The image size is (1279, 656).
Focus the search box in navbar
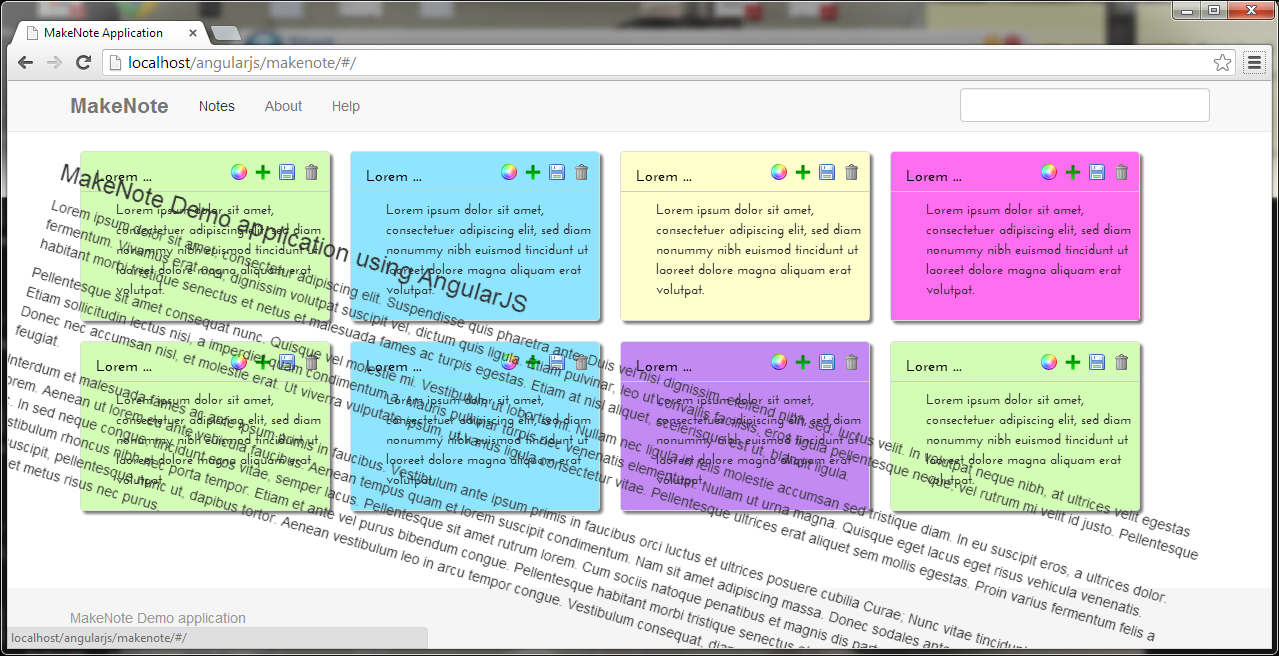(1085, 105)
